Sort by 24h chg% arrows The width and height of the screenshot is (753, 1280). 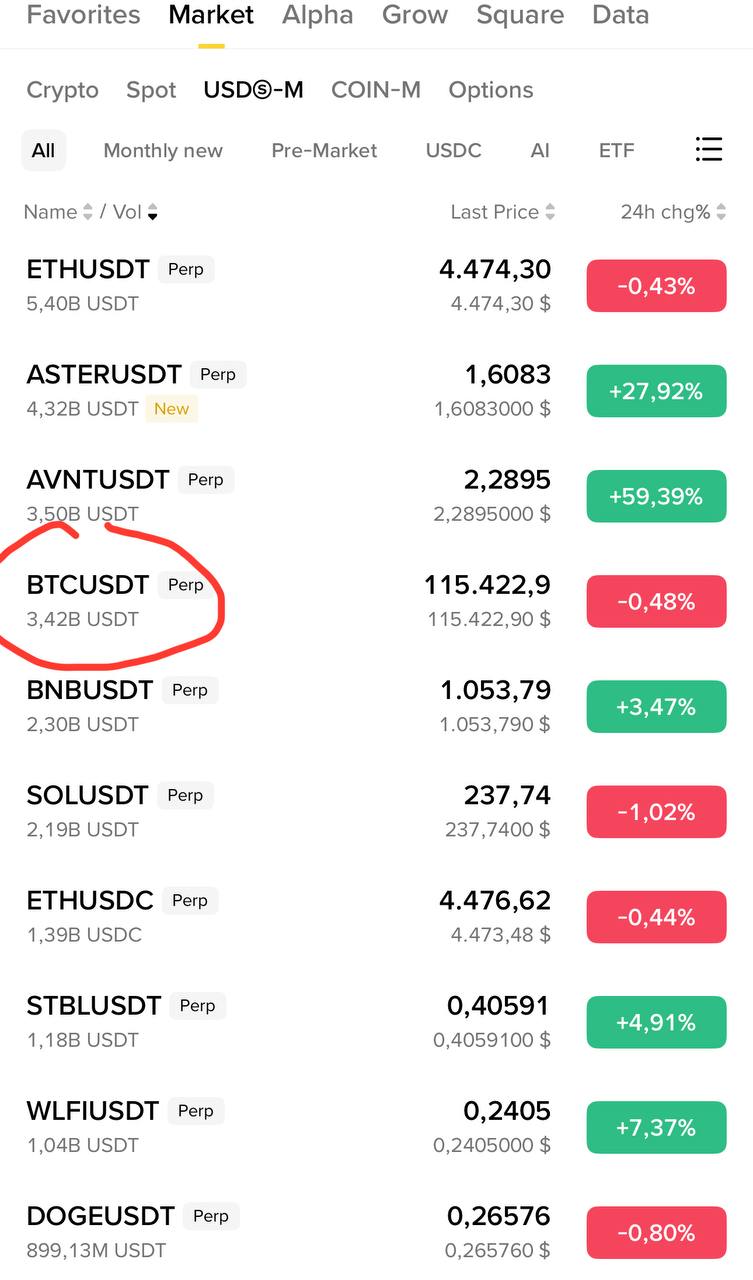point(721,212)
